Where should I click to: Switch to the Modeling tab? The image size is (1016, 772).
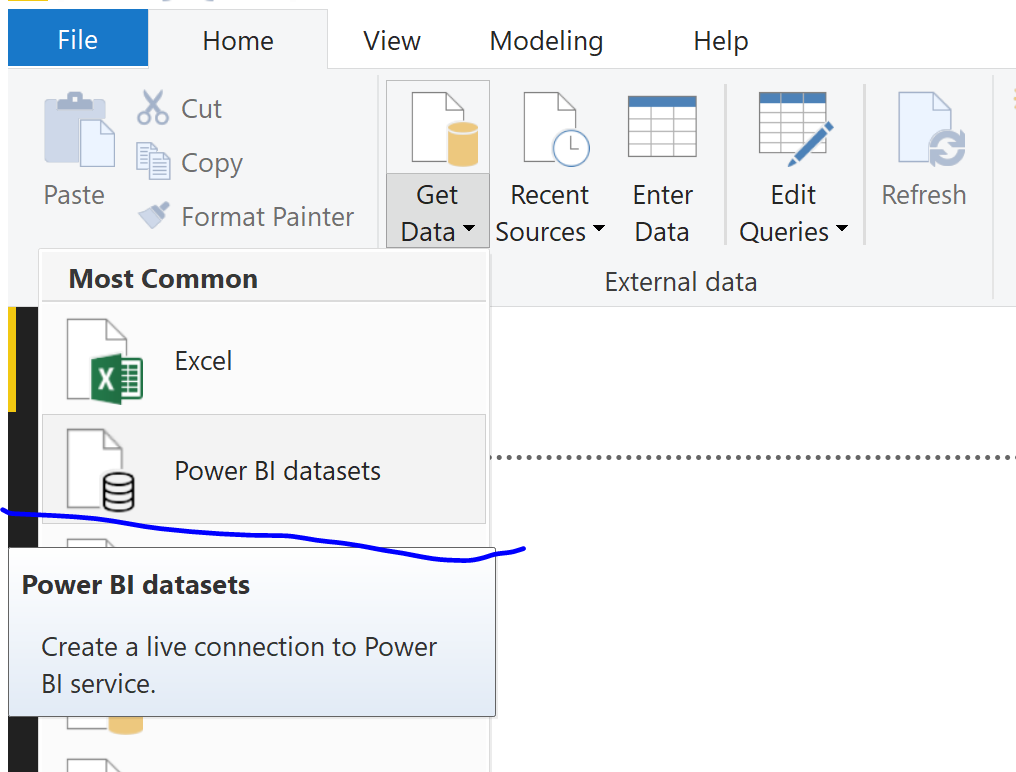coord(546,41)
